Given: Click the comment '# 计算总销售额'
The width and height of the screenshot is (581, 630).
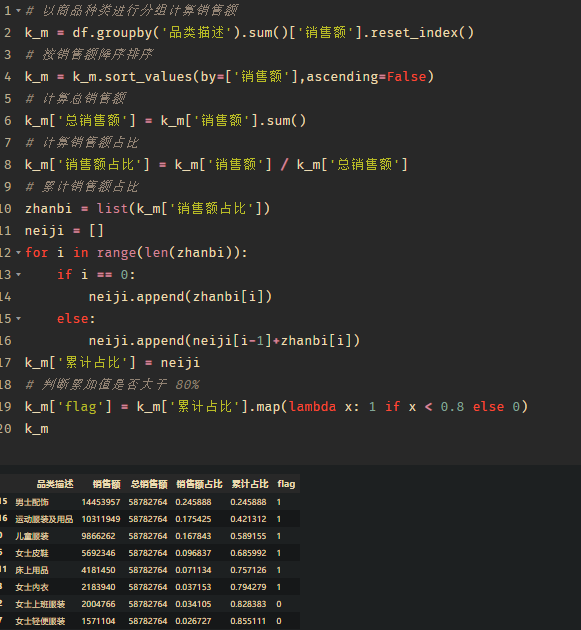Looking at the screenshot, I should tap(76, 98).
